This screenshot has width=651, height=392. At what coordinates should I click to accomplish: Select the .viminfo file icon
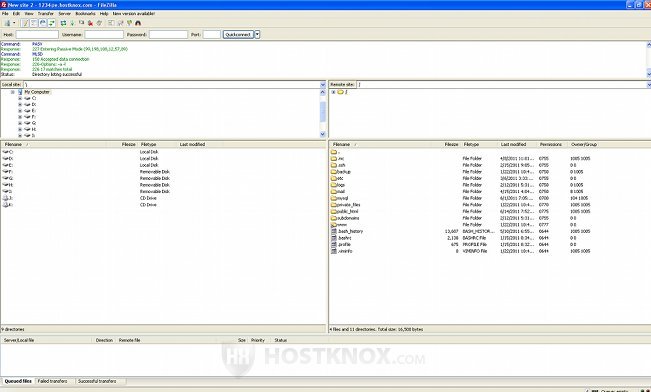(x=334, y=251)
